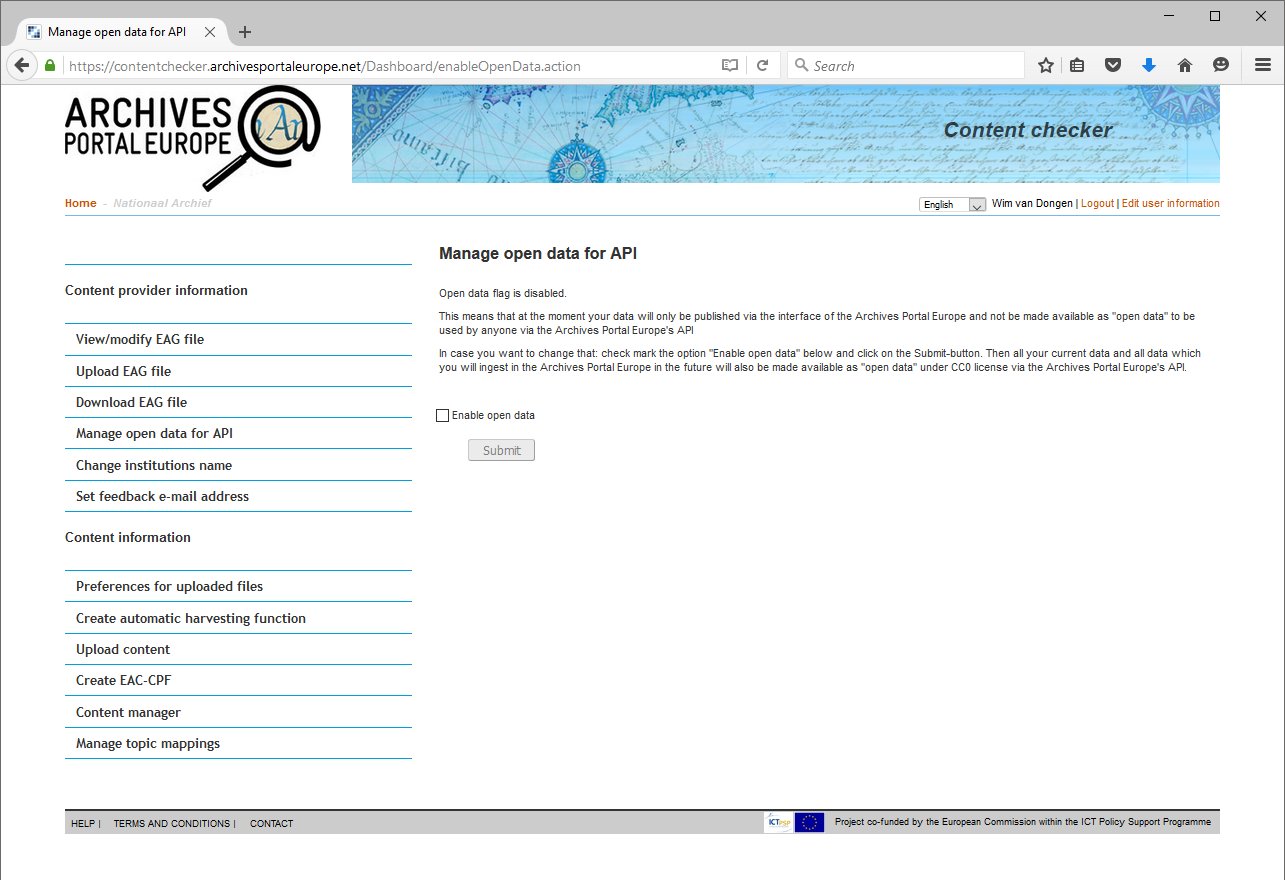Open Create automatic harvesting function
1285x880 pixels.
point(238,618)
